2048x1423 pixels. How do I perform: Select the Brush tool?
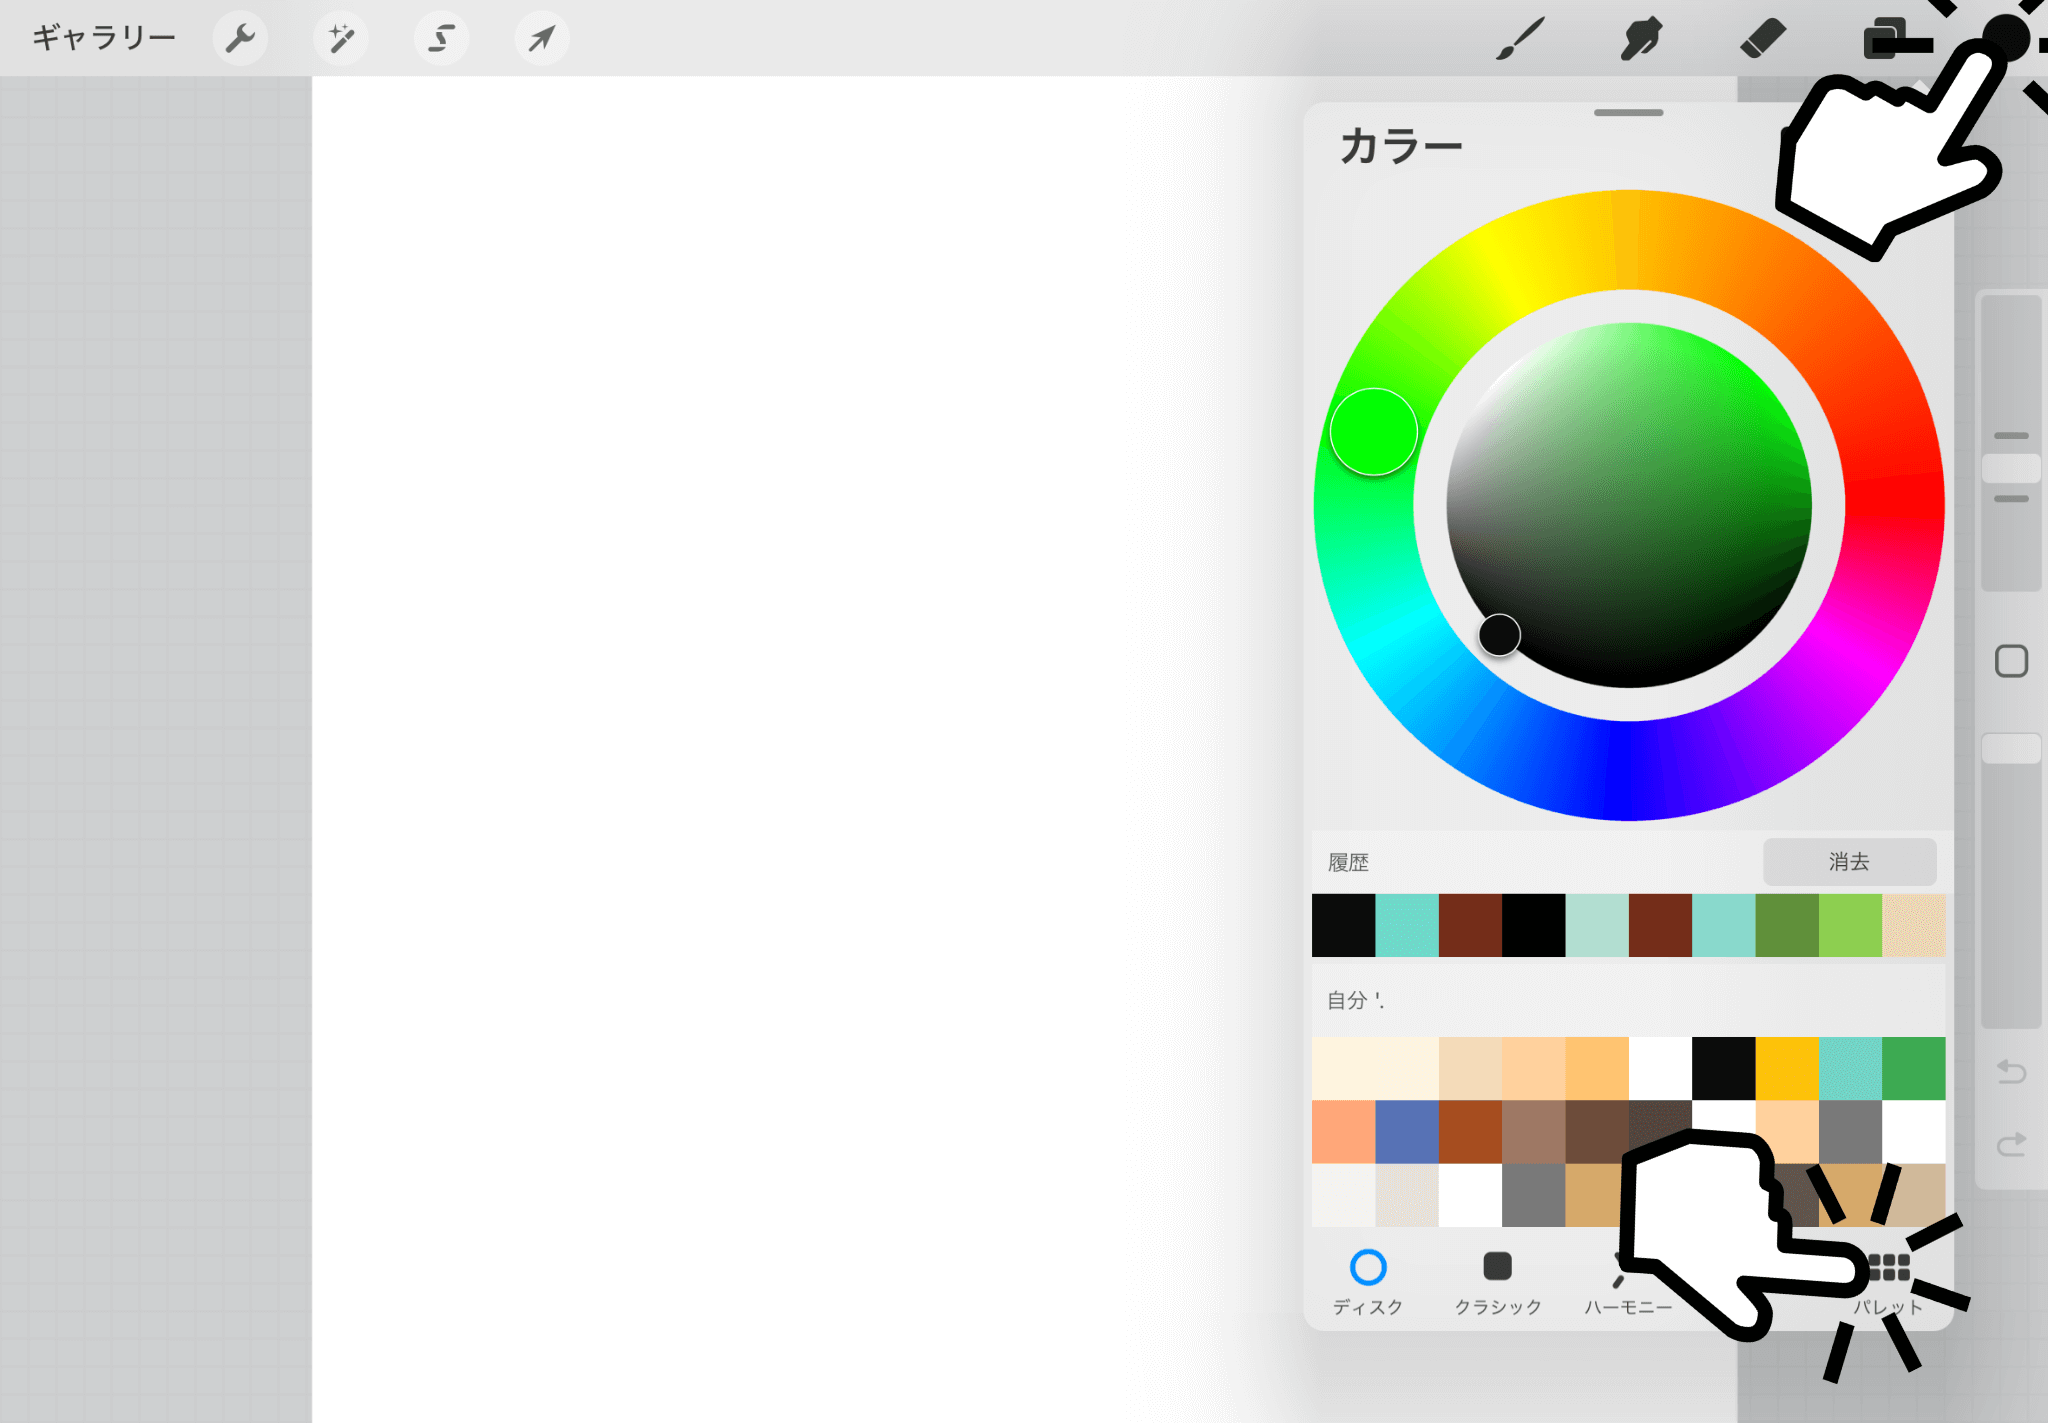tap(1520, 39)
